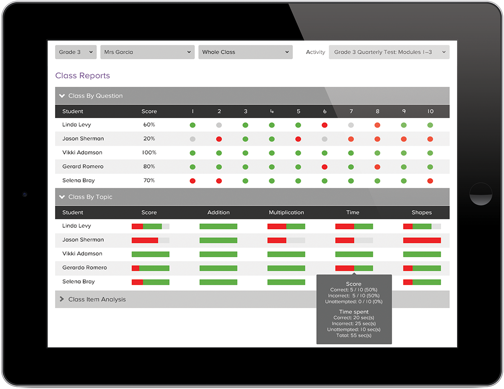Click Jason Sherman's question 10 red dot

pos(430,139)
